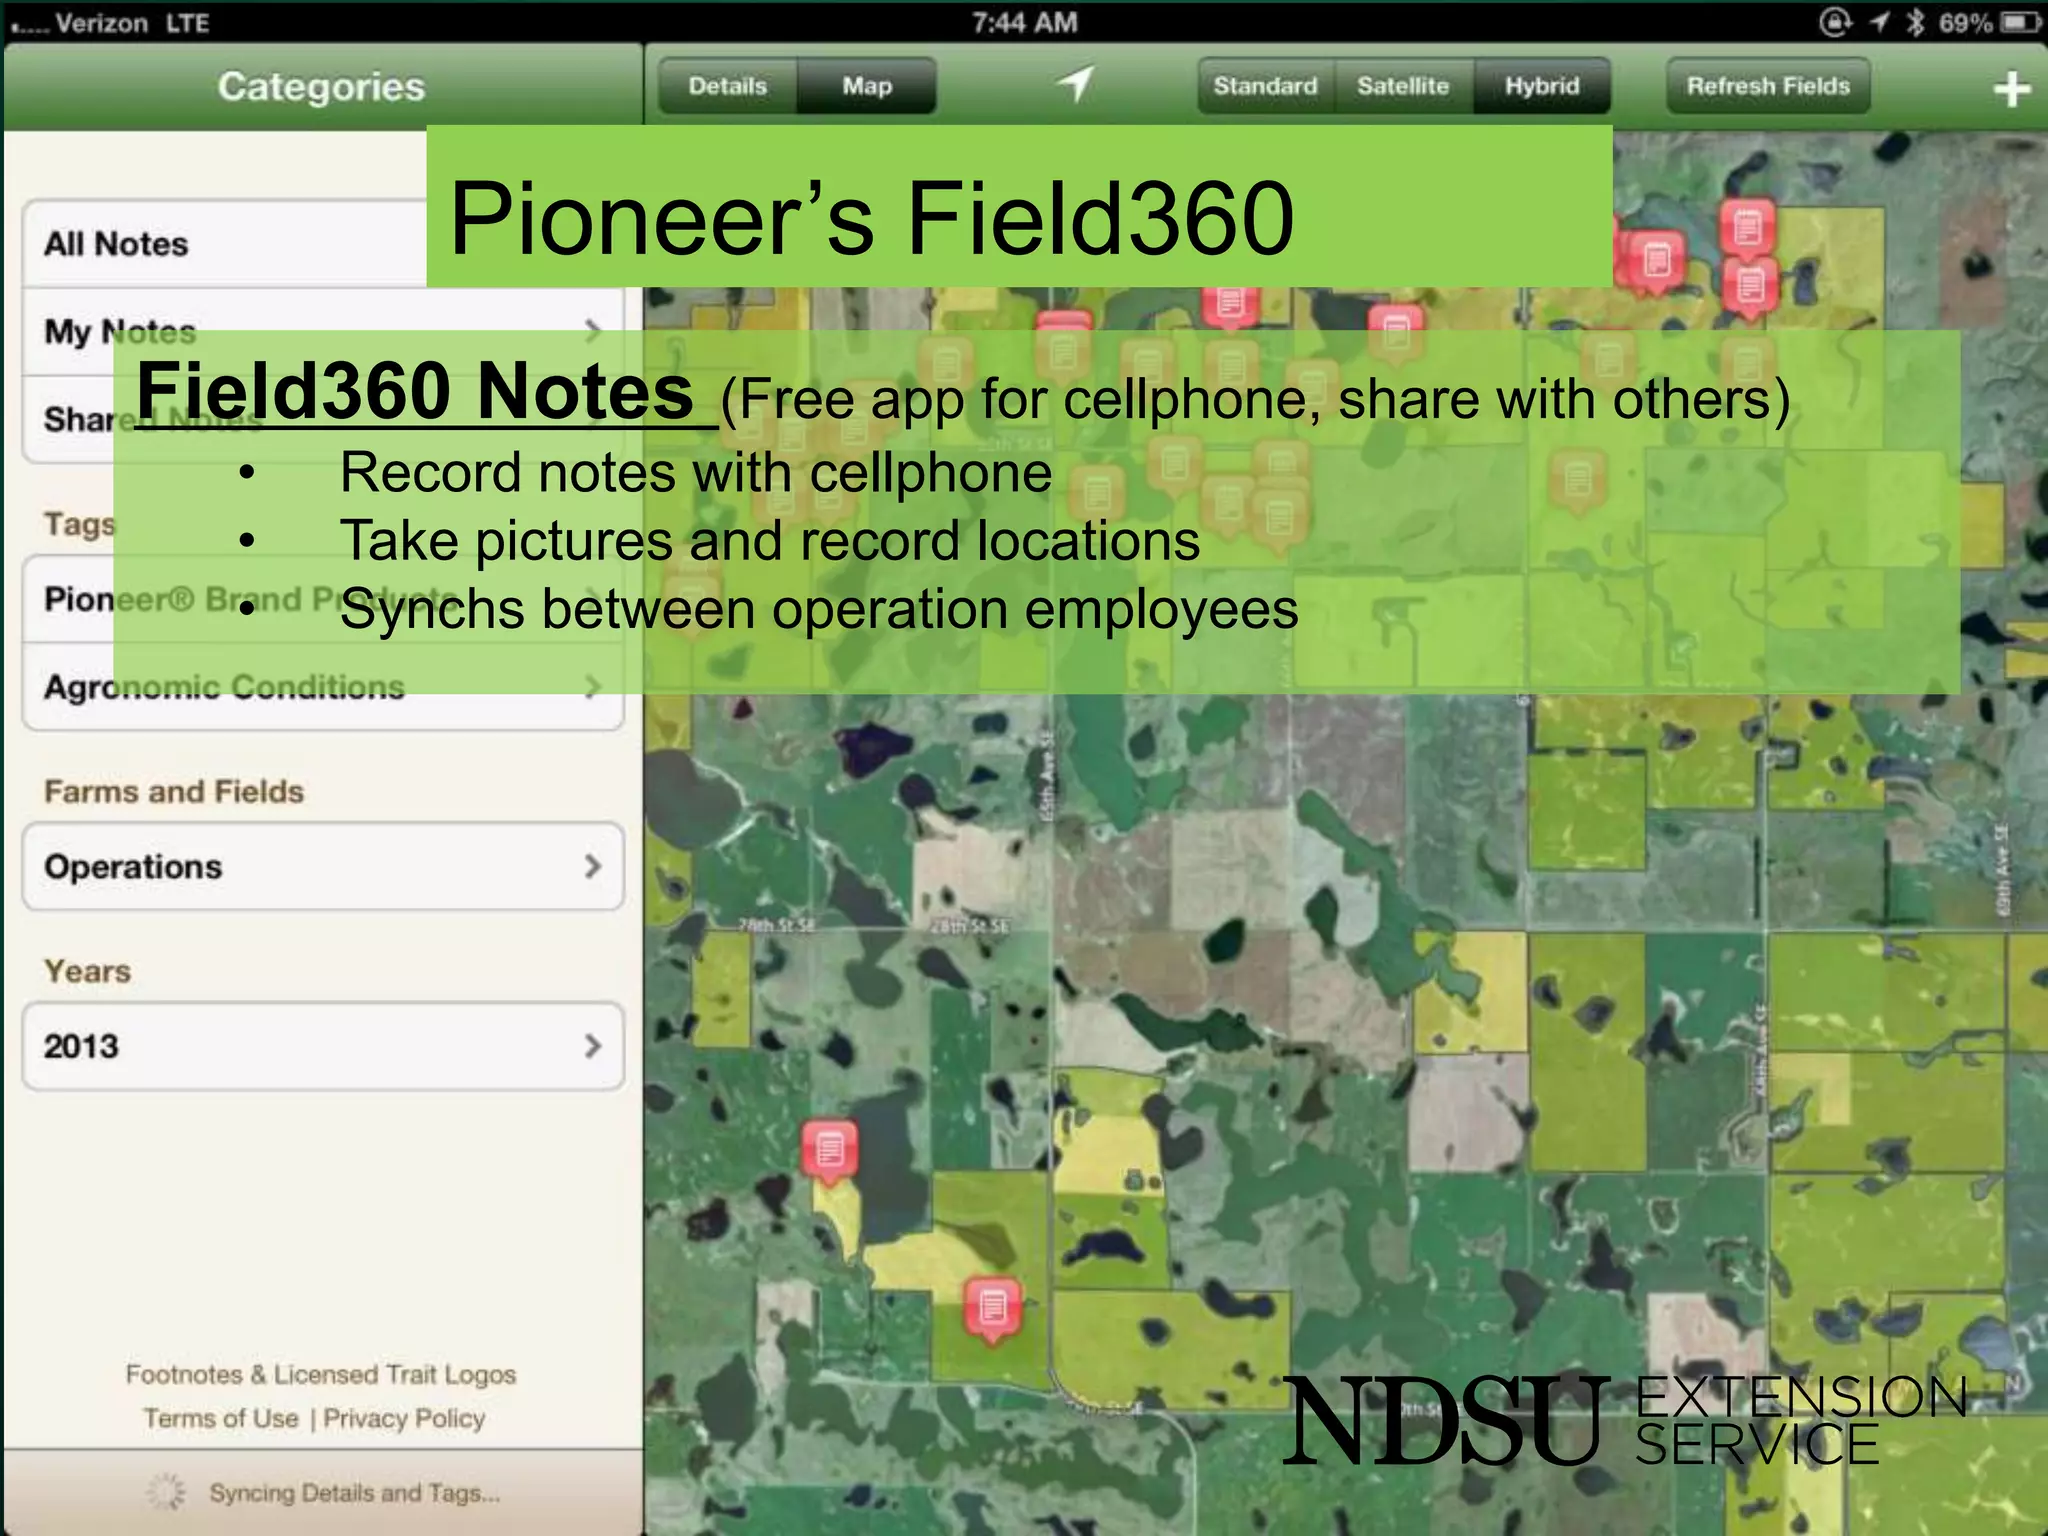This screenshot has width=2048, height=1536.
Task: Tap the Verizon LTE carrier label
Action: point(131,22)
